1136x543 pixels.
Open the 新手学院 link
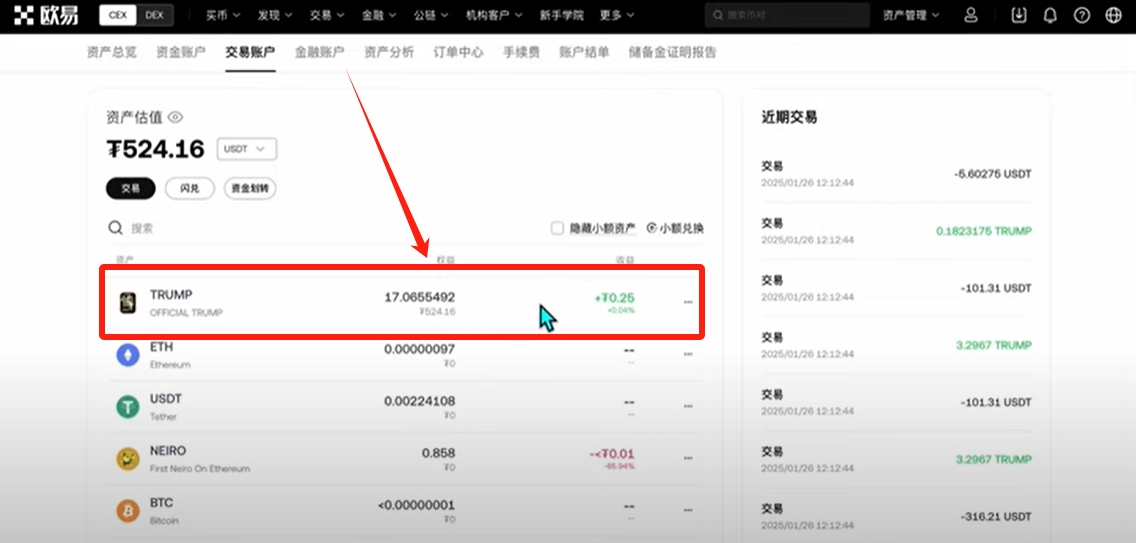[561, 15]
